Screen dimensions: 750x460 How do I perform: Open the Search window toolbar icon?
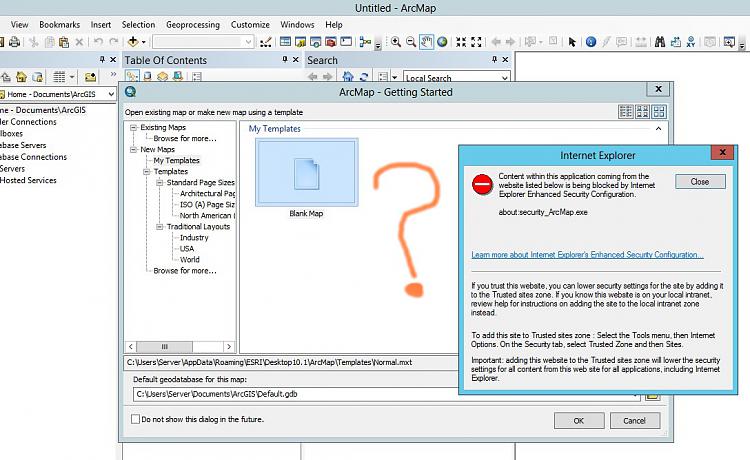coord(316,42)
